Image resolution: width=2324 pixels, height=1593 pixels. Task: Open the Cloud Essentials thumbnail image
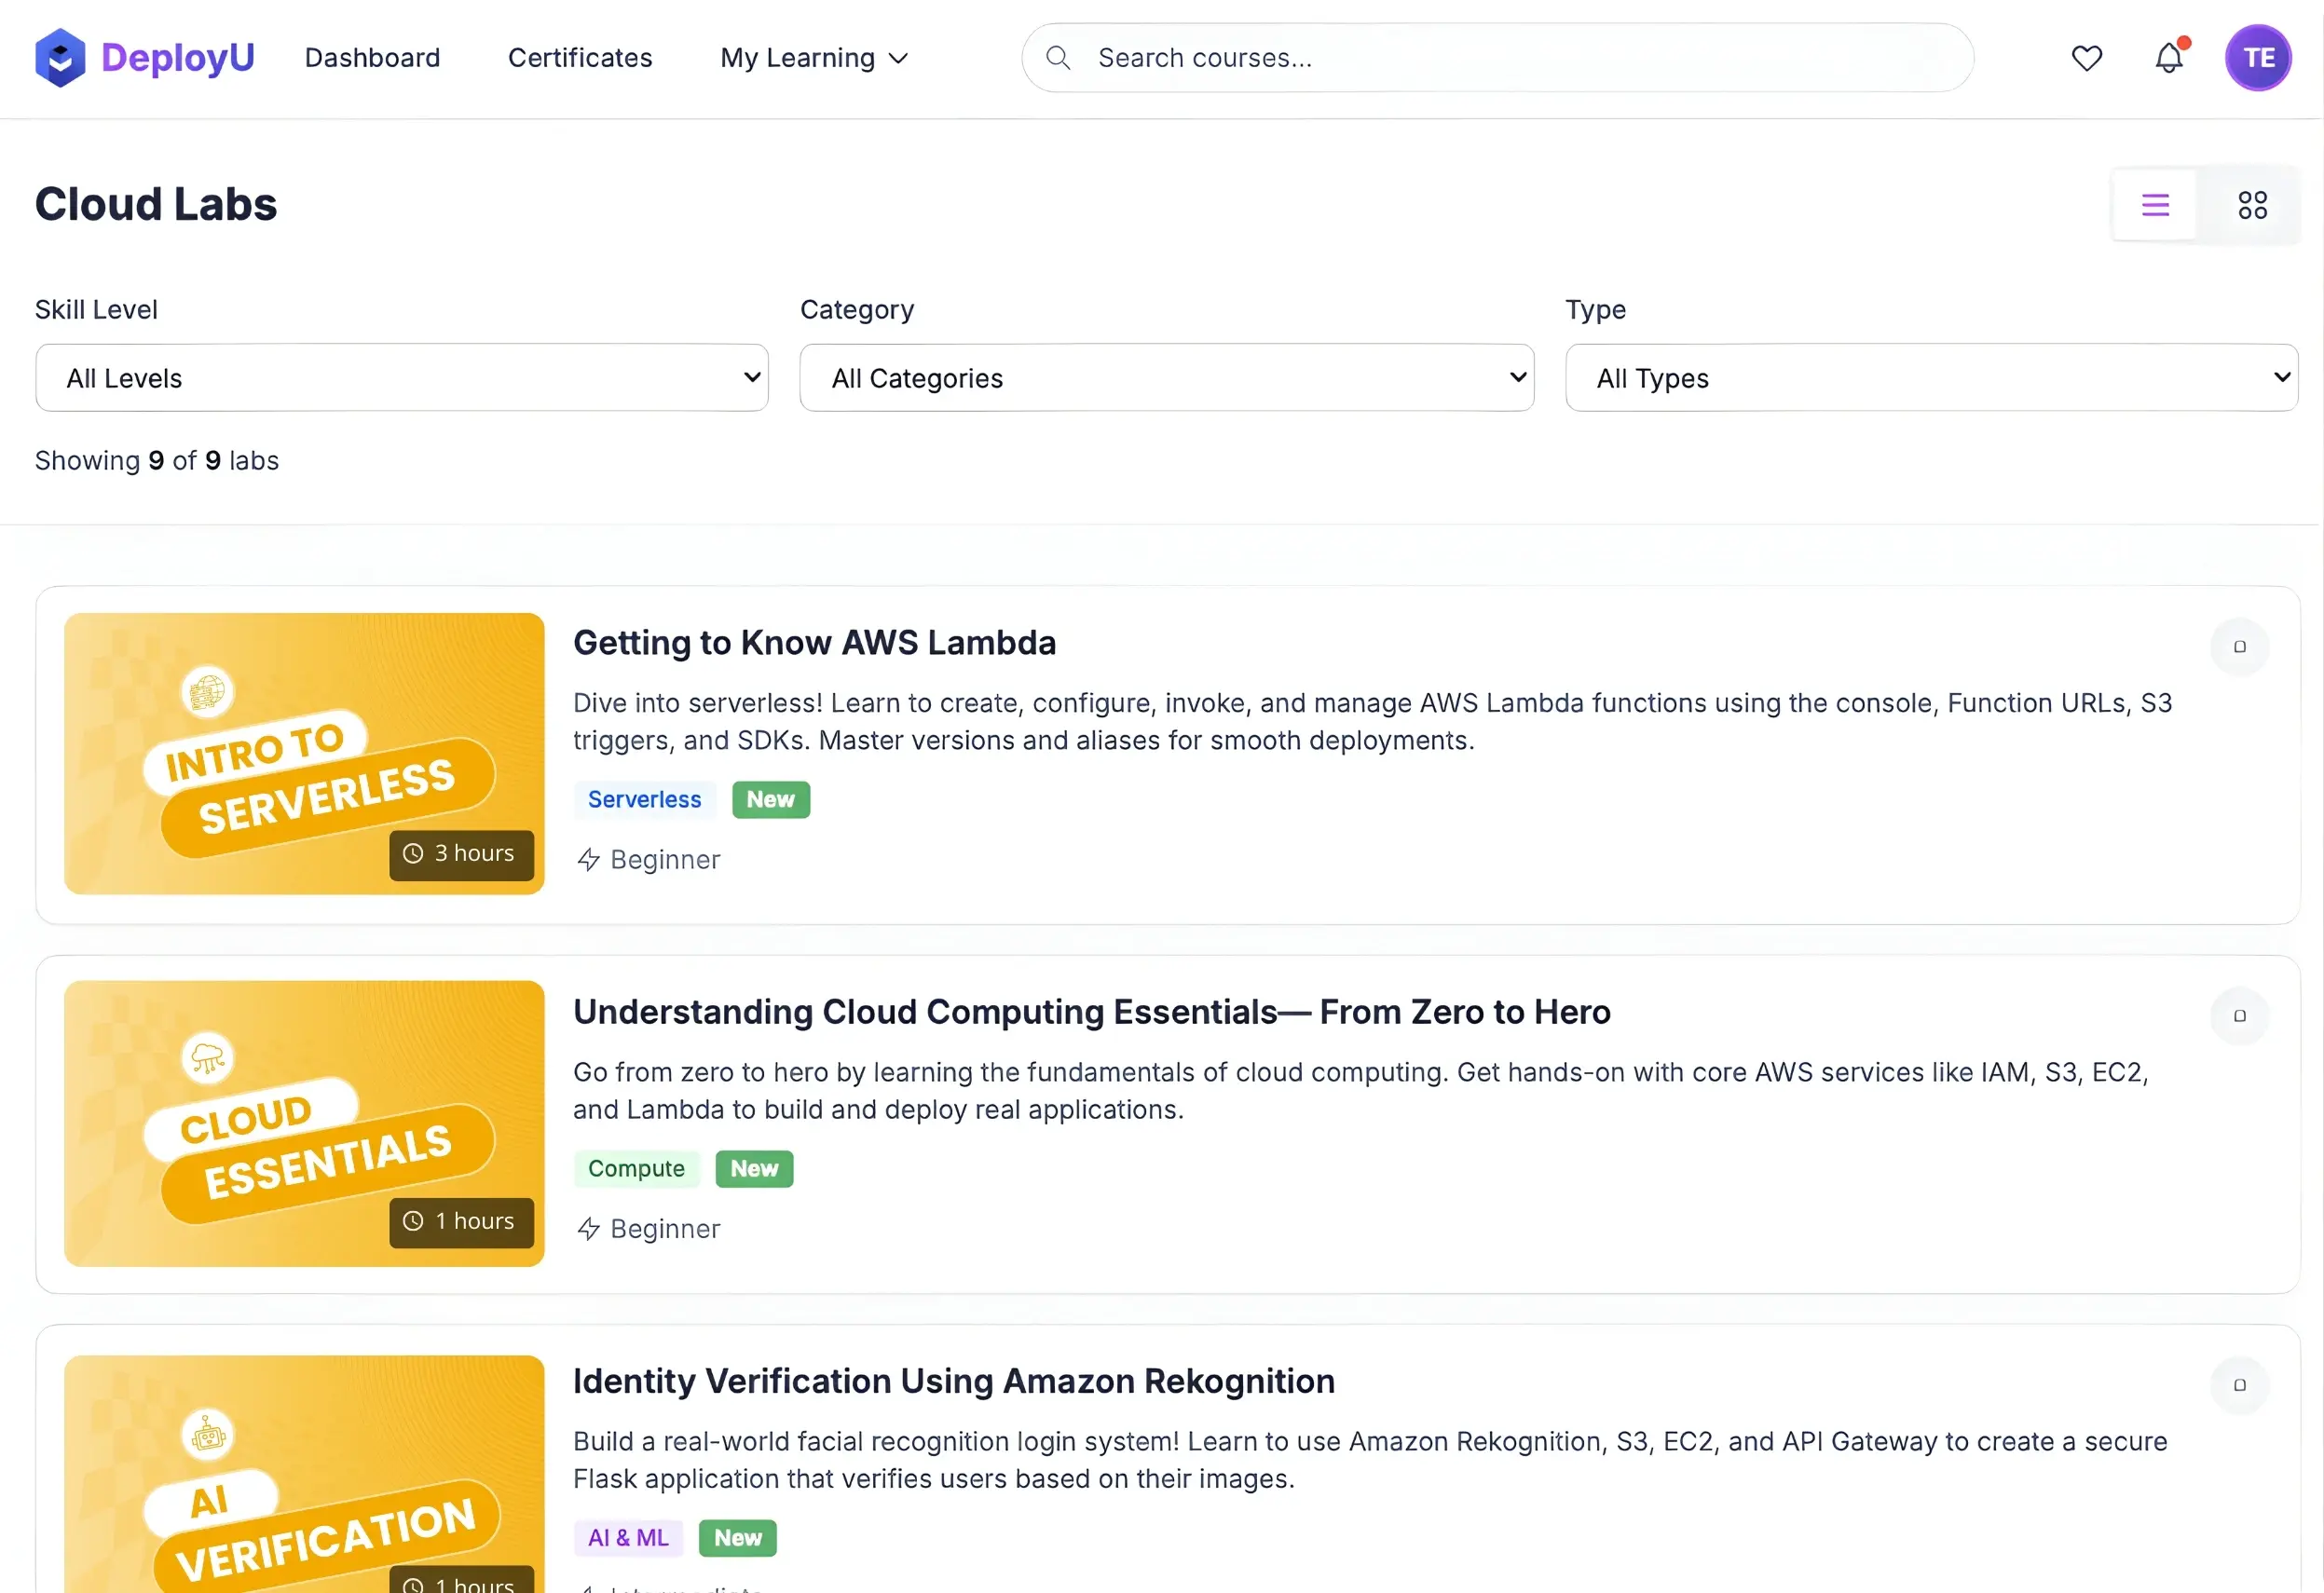(304, 1123)
